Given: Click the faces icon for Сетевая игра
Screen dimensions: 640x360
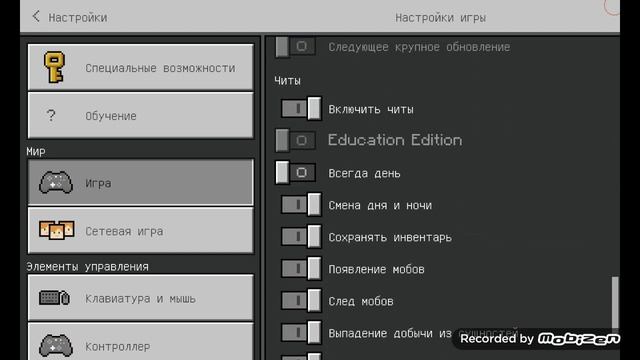Looking at the screenshot, I should [x=57, y=230].
